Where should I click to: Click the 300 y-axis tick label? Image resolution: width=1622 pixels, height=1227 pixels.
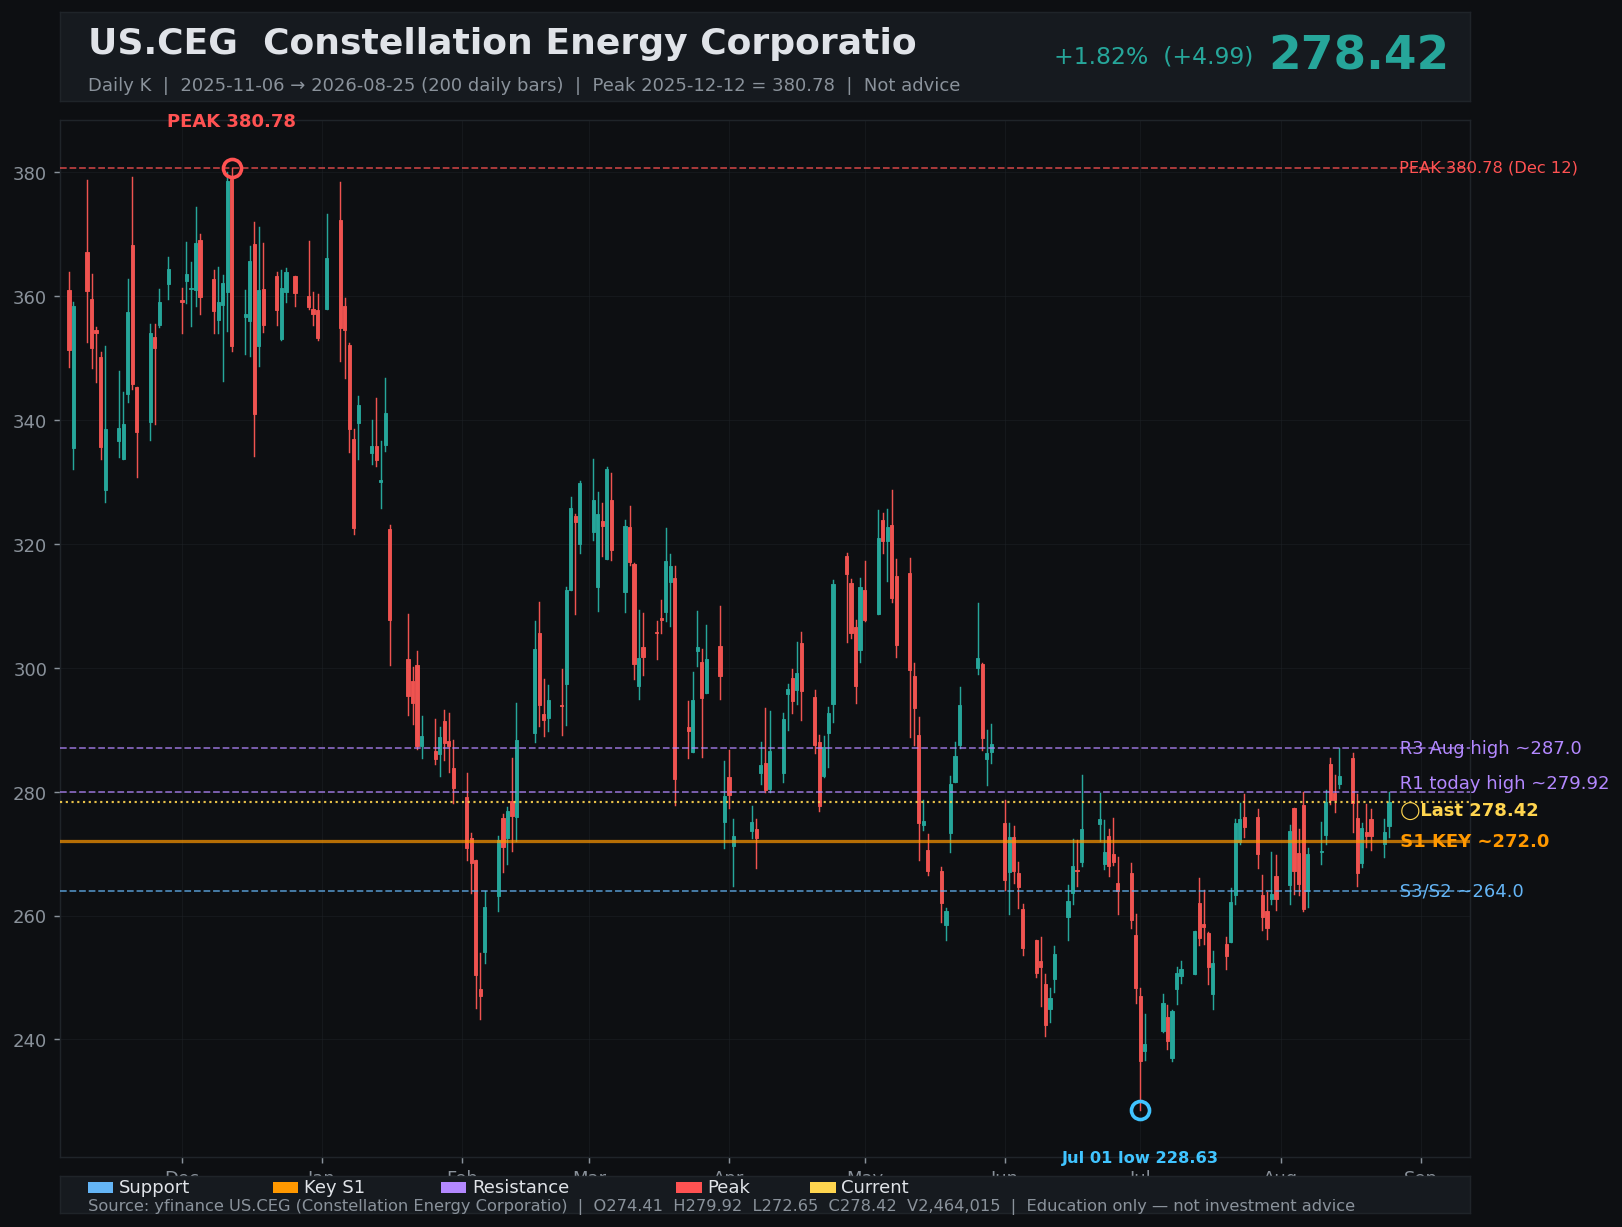pyautogui.click(x=30, y=669)
